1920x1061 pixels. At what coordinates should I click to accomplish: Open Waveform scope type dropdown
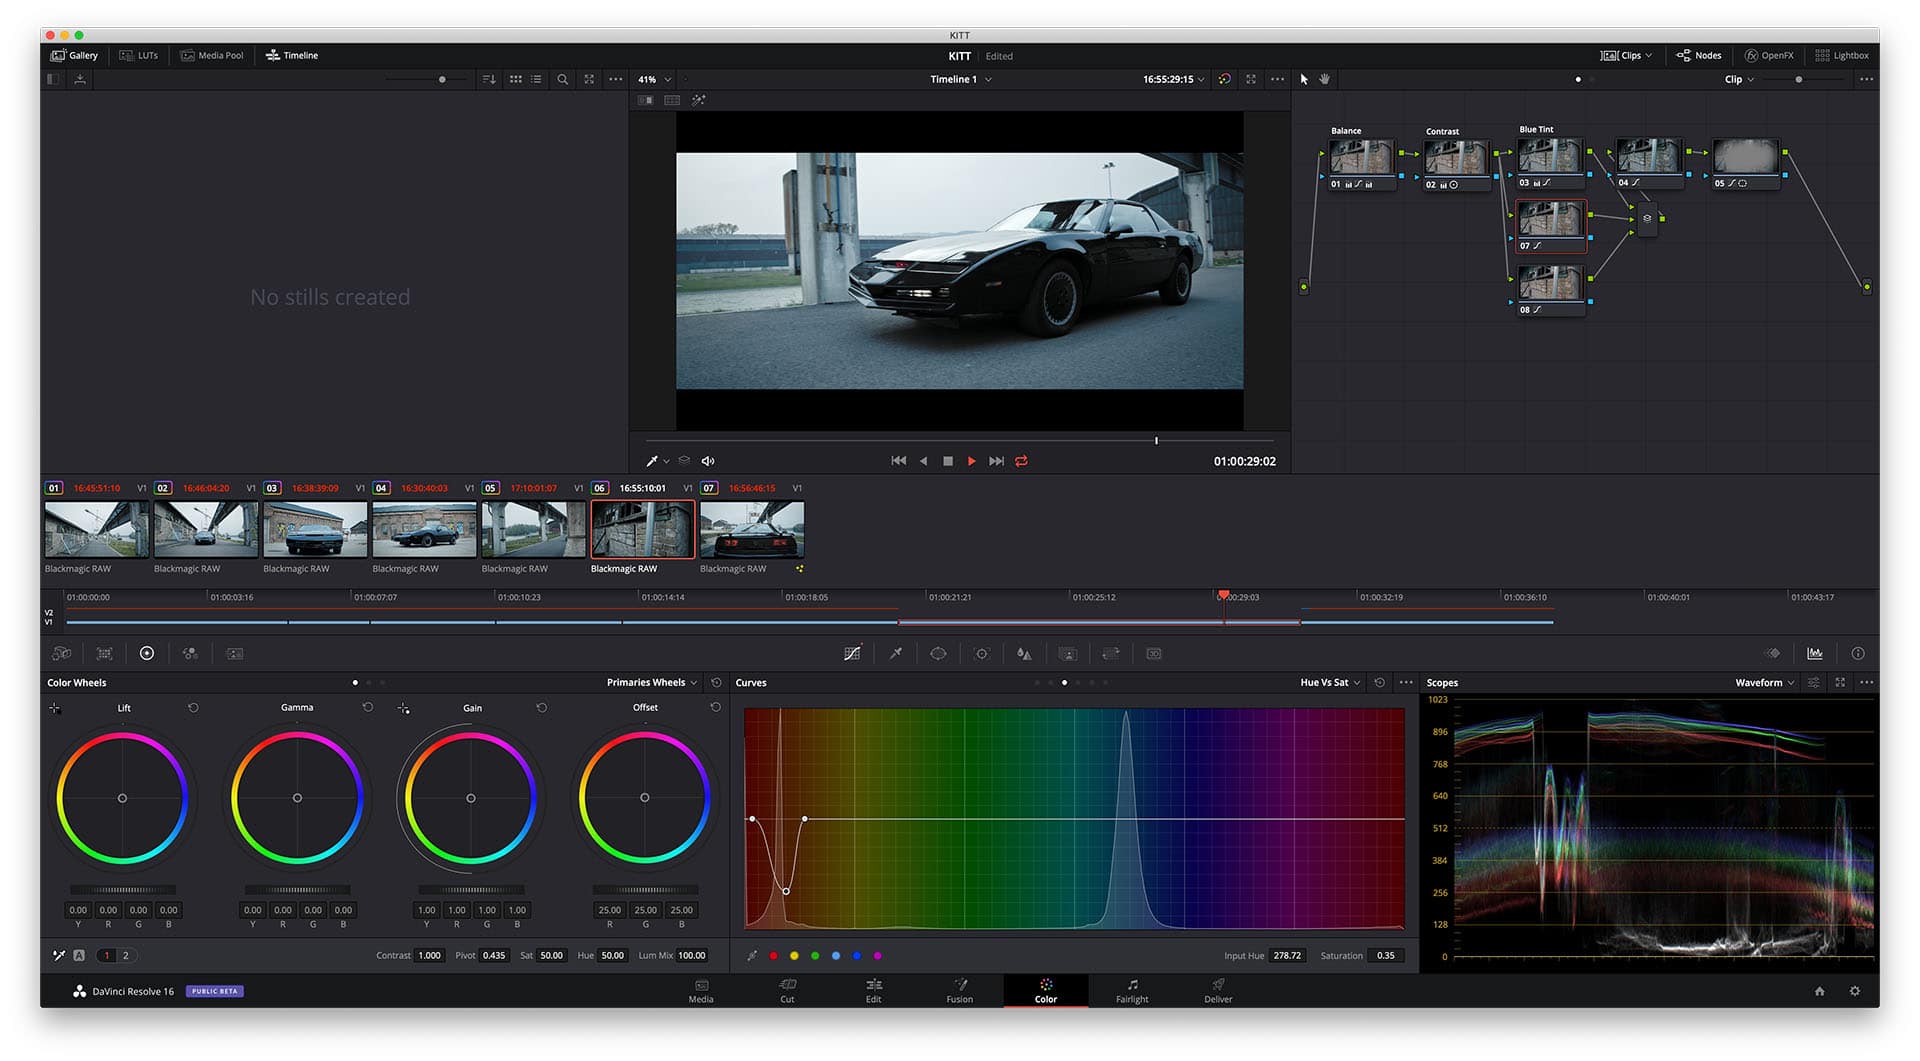tap(1765, 682)
